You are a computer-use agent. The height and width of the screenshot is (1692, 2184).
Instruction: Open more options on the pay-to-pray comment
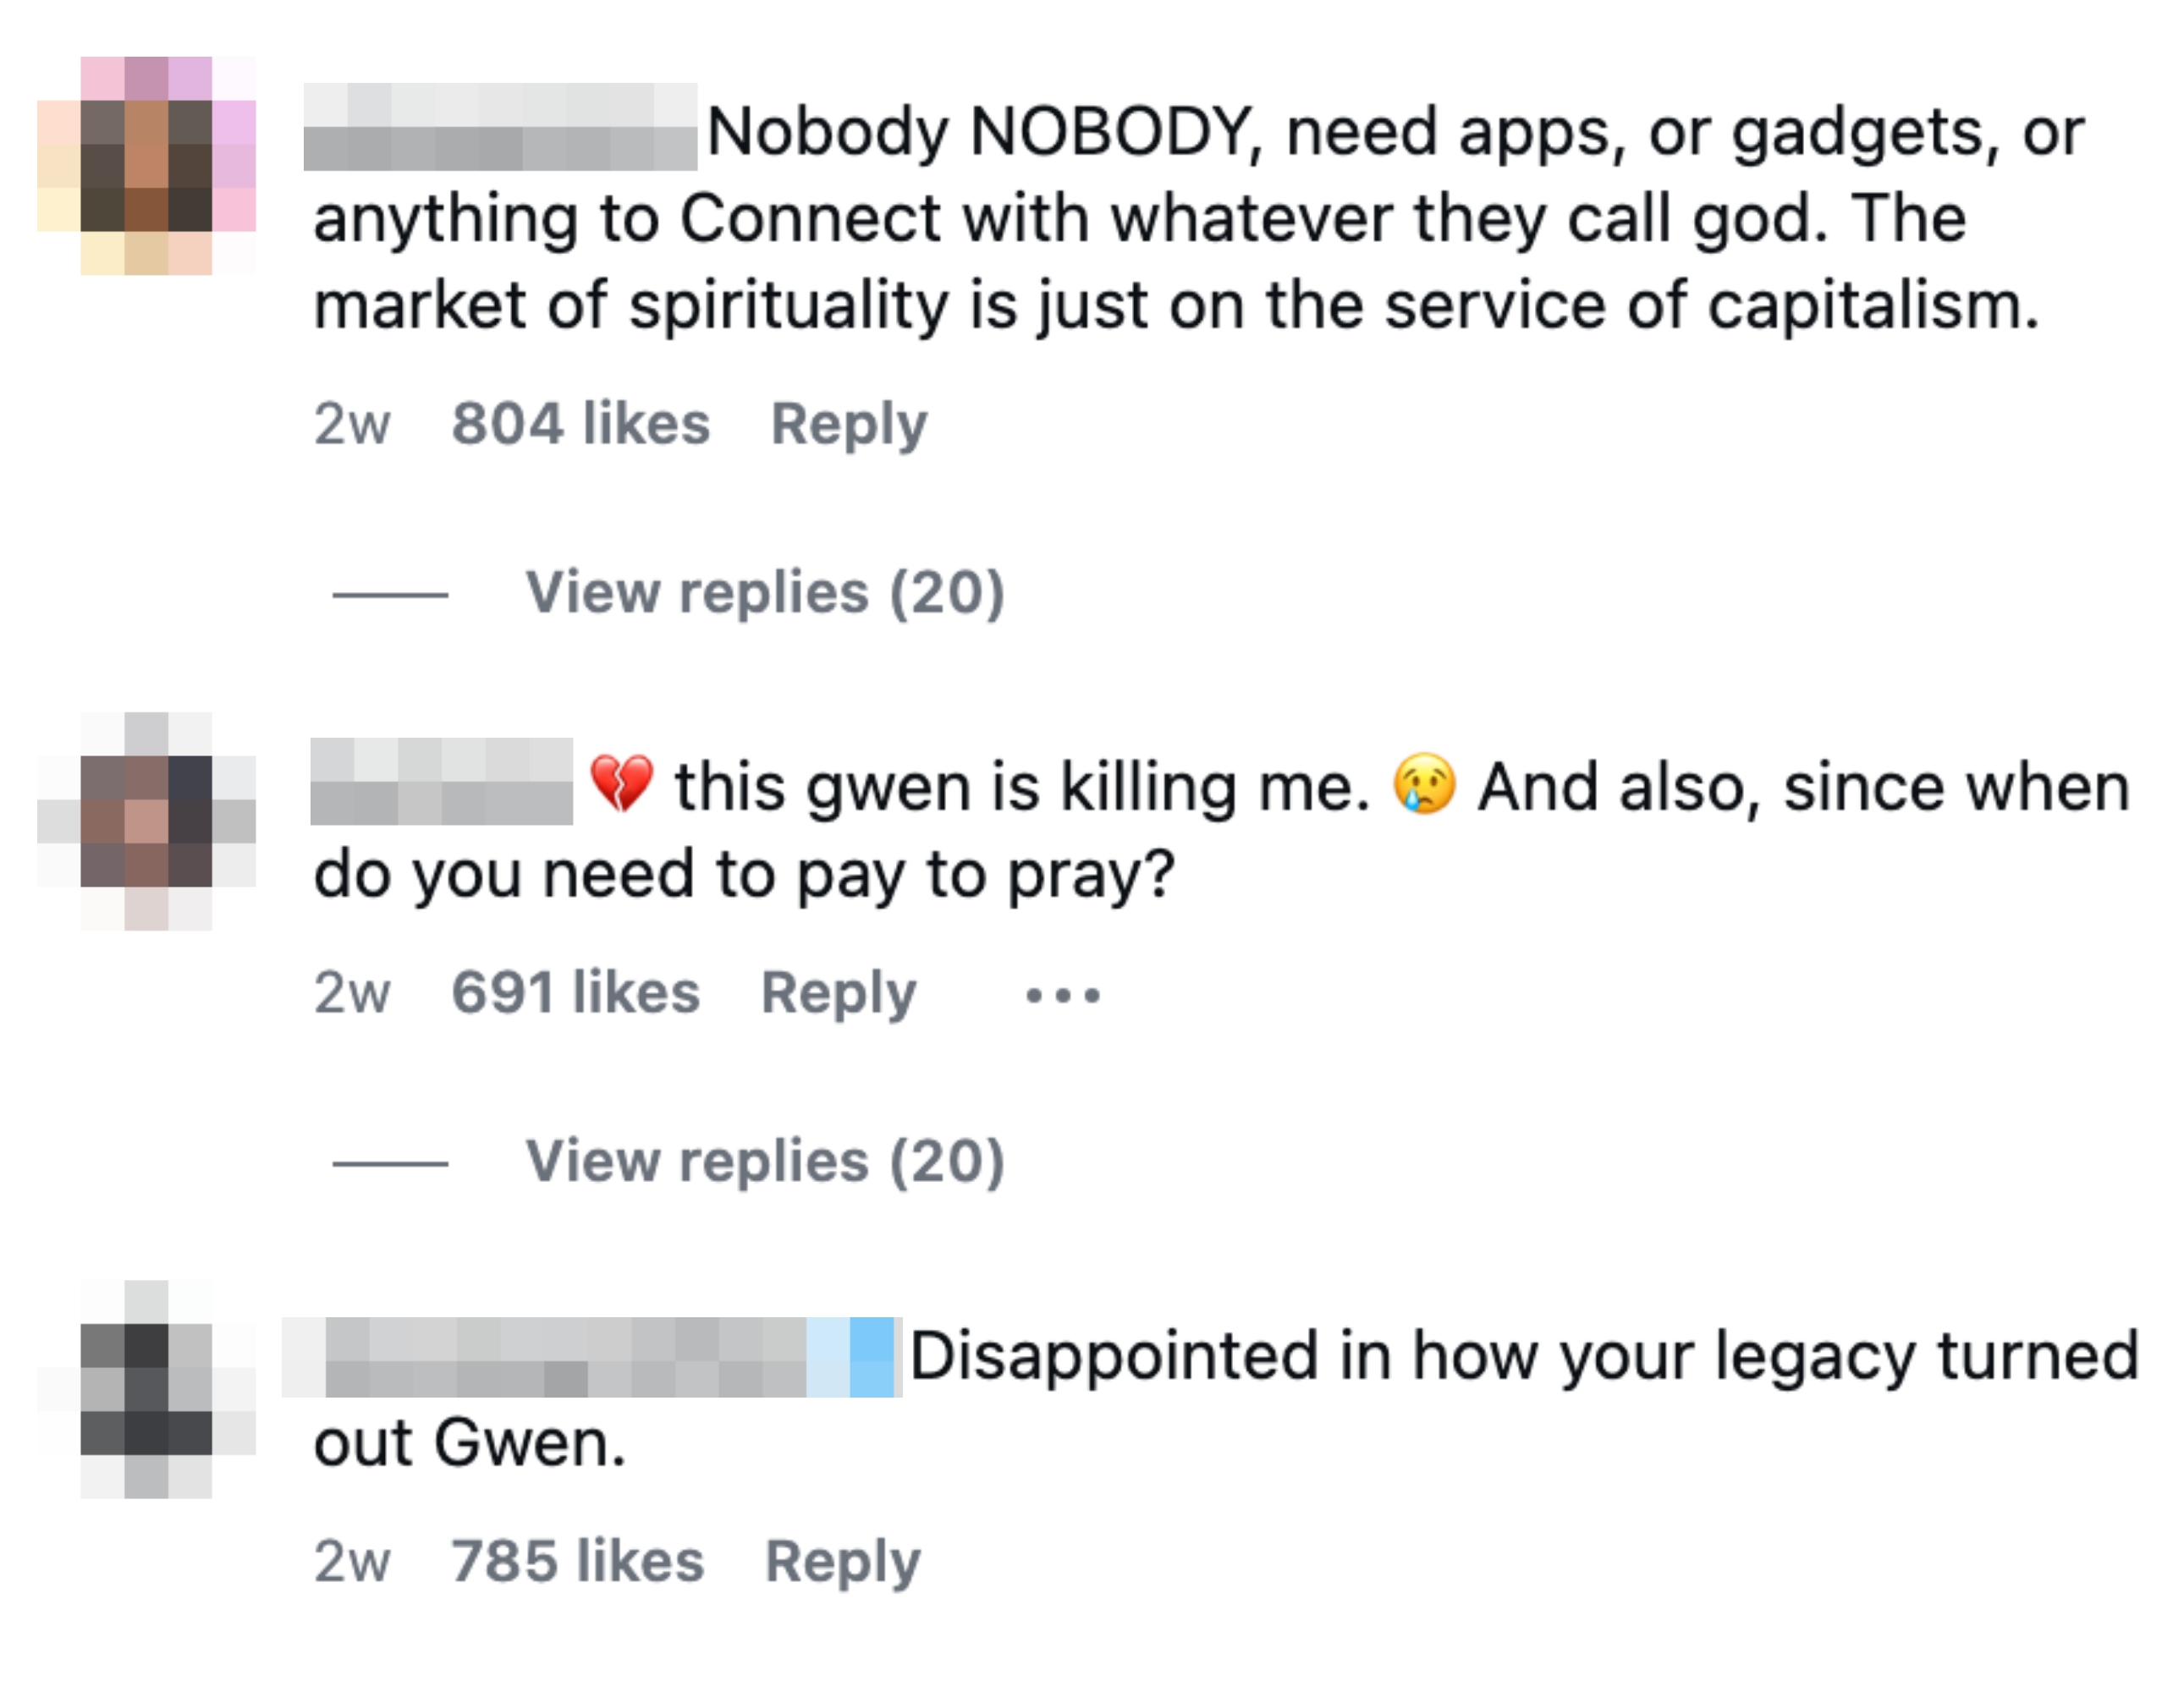pos(1062,995)
